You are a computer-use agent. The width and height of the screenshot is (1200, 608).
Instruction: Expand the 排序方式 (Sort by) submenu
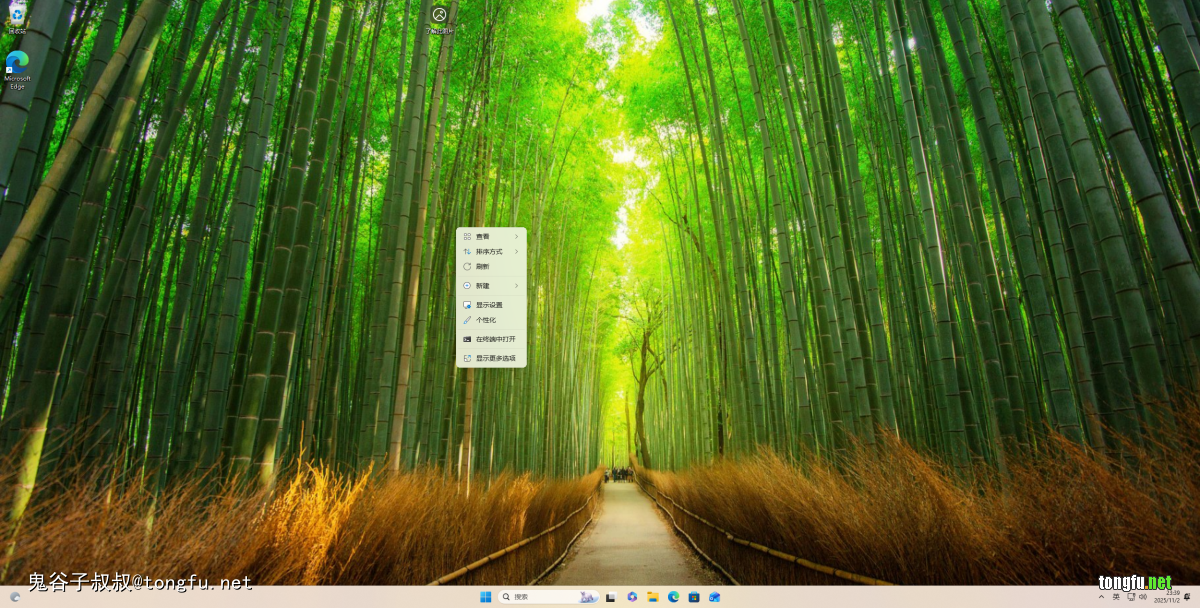point(491,251)
